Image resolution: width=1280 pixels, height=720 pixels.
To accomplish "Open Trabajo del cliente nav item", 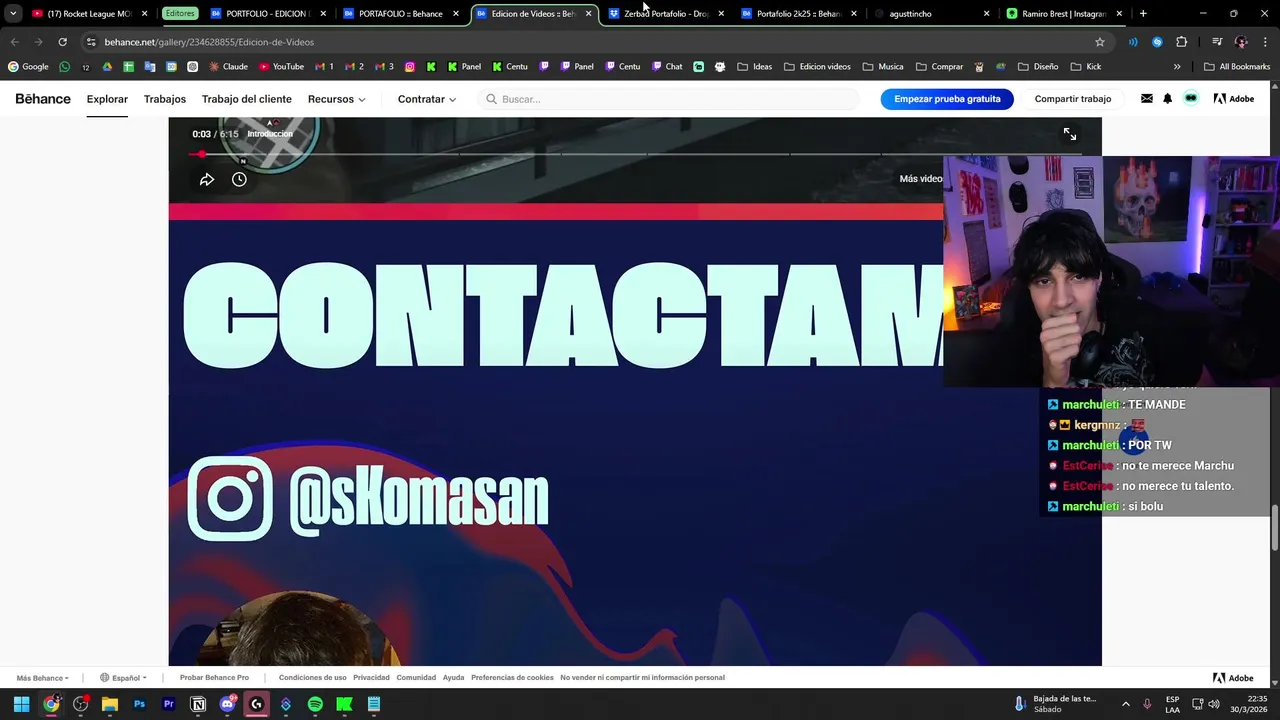I will tap(247, 99).
